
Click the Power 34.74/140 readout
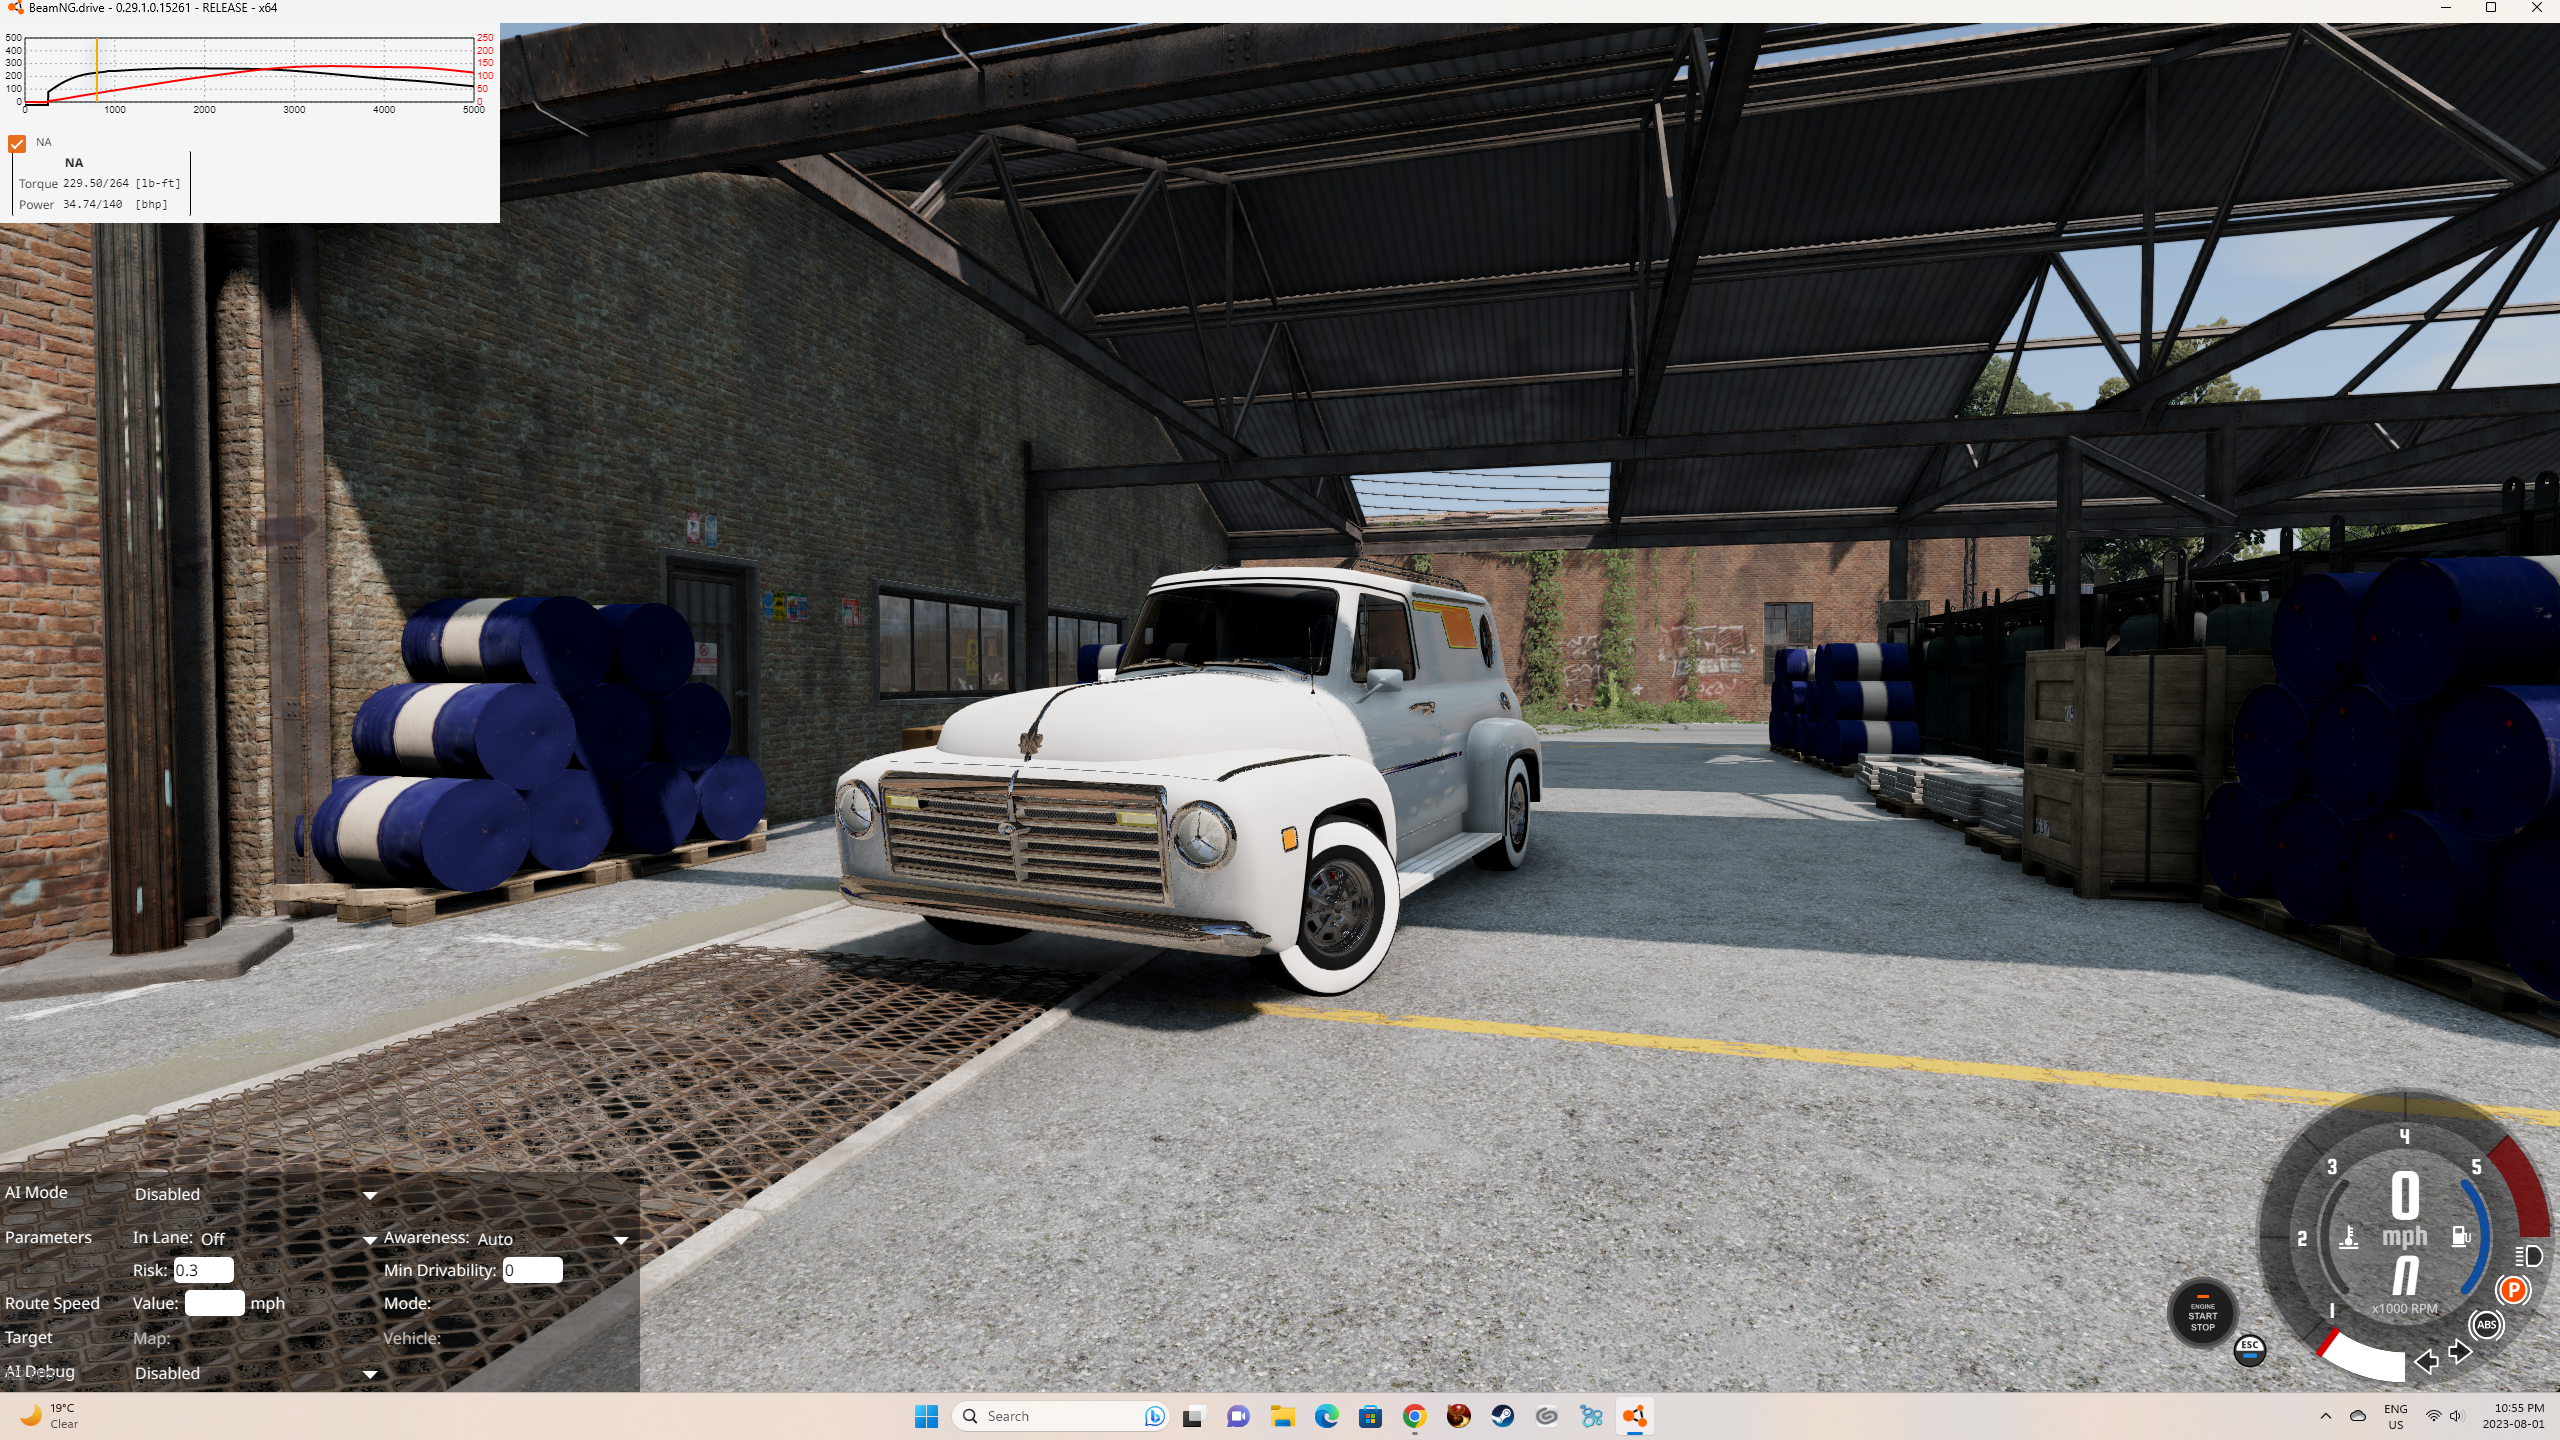[93, 205]
